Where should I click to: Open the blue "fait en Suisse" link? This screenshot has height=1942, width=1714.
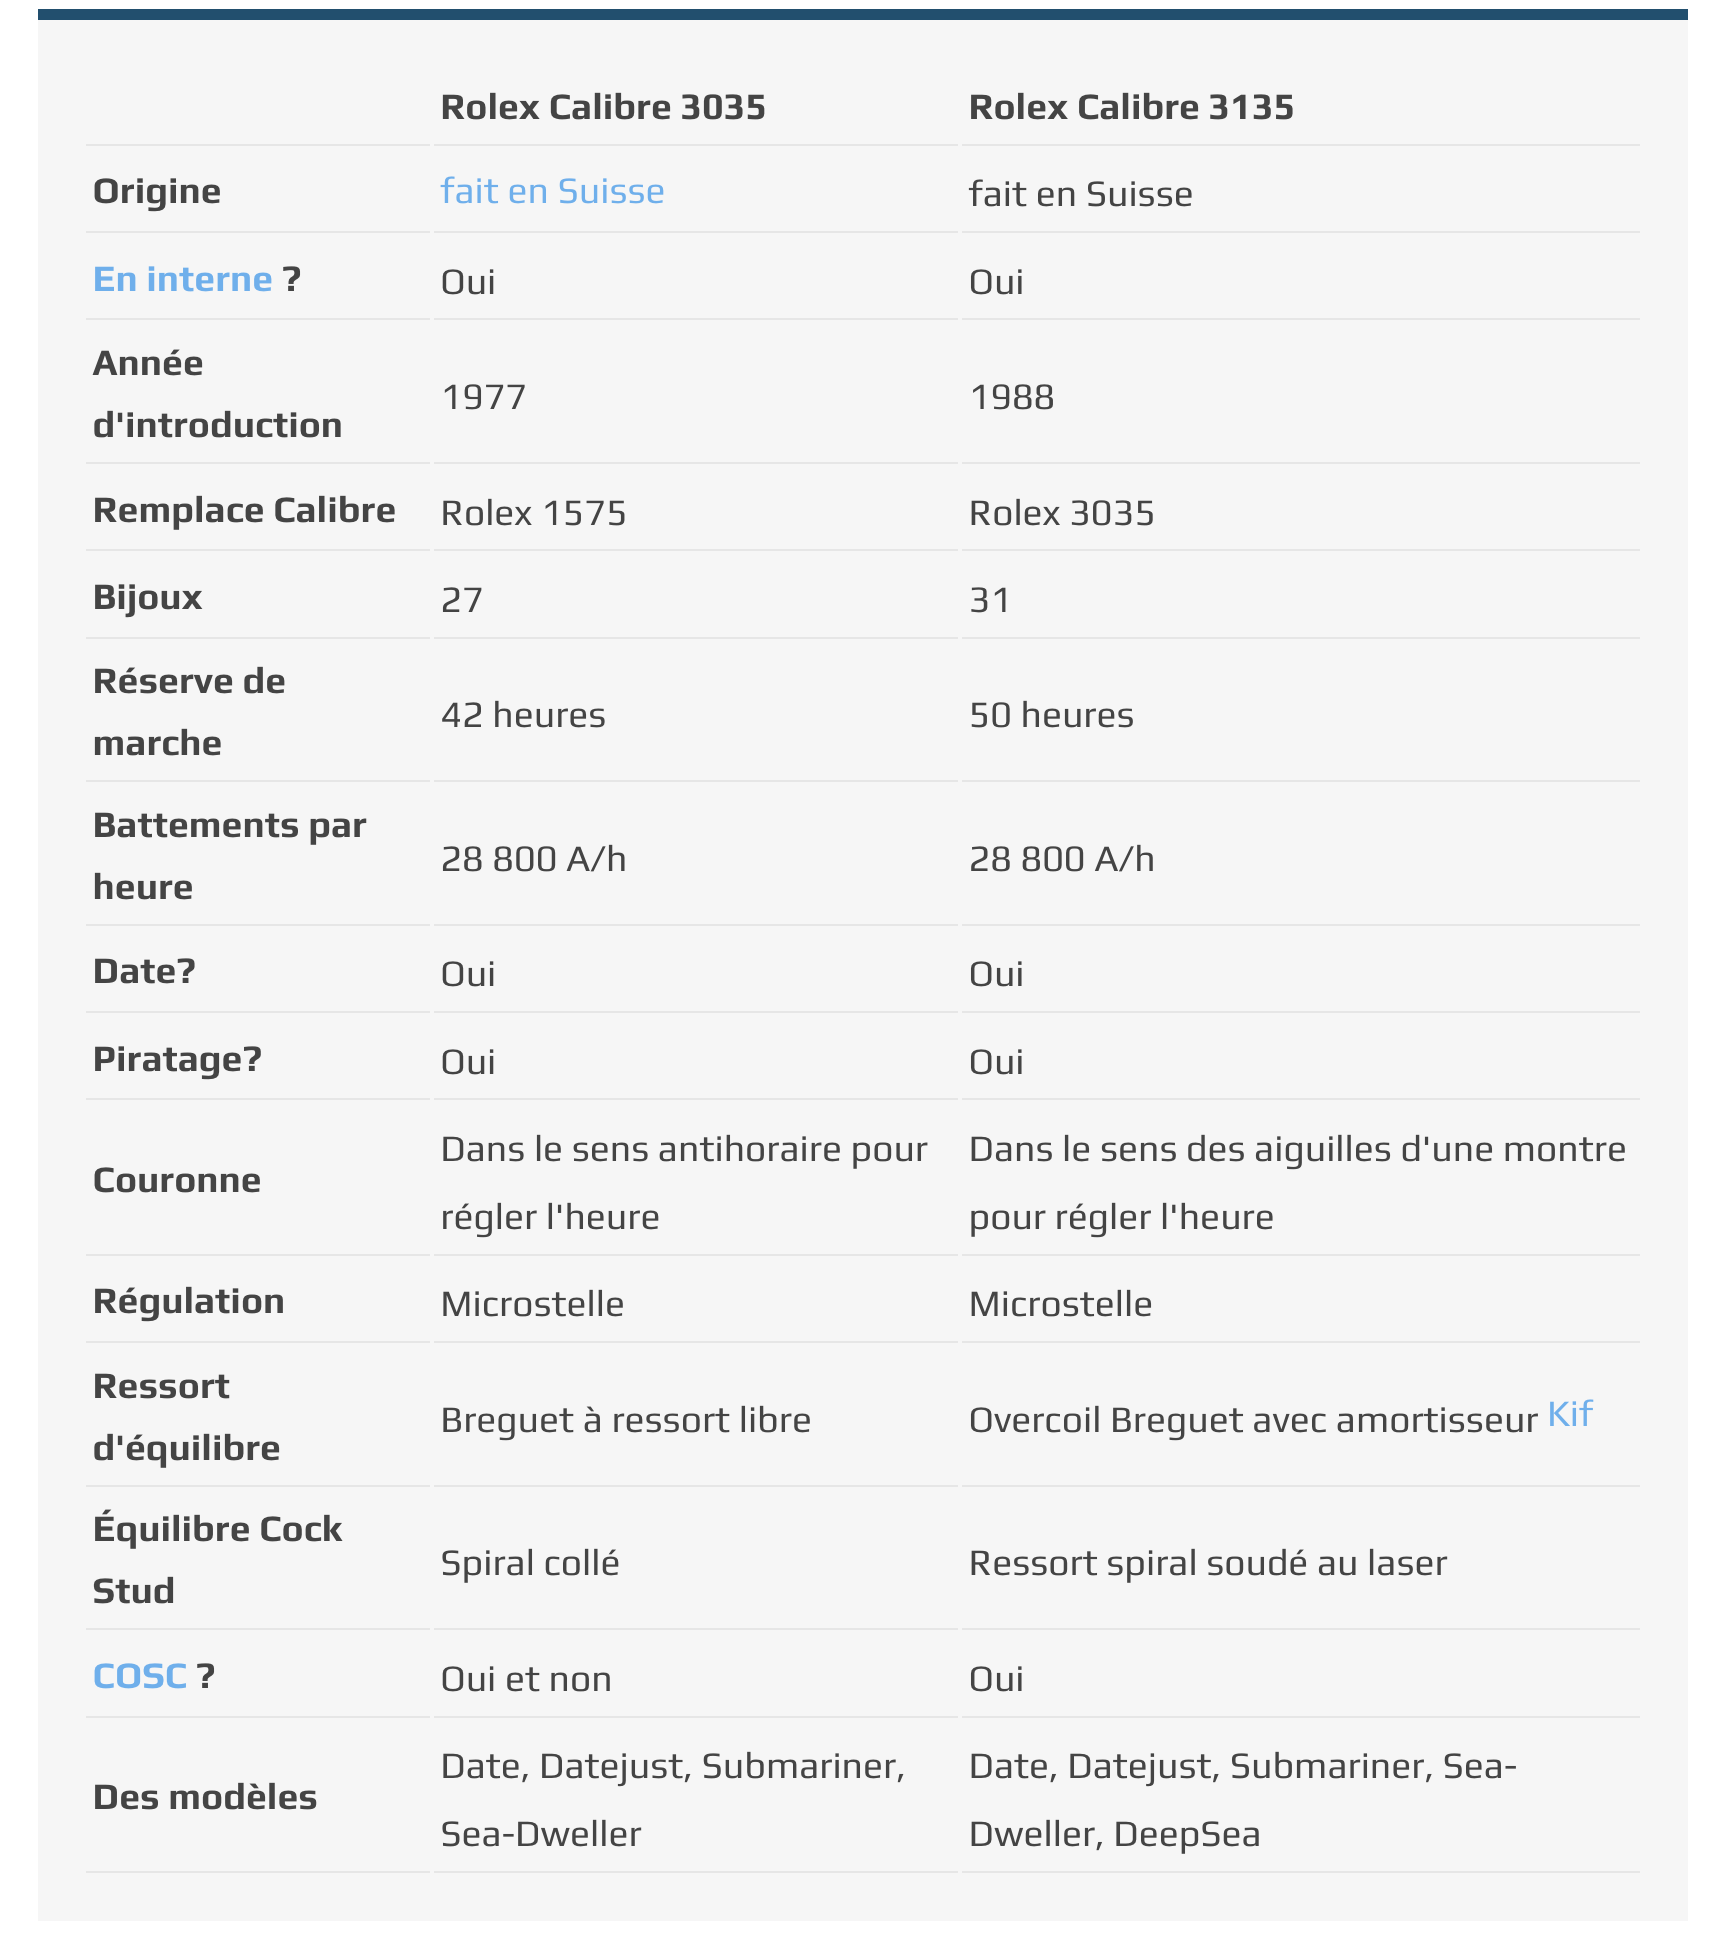(552, 191)
